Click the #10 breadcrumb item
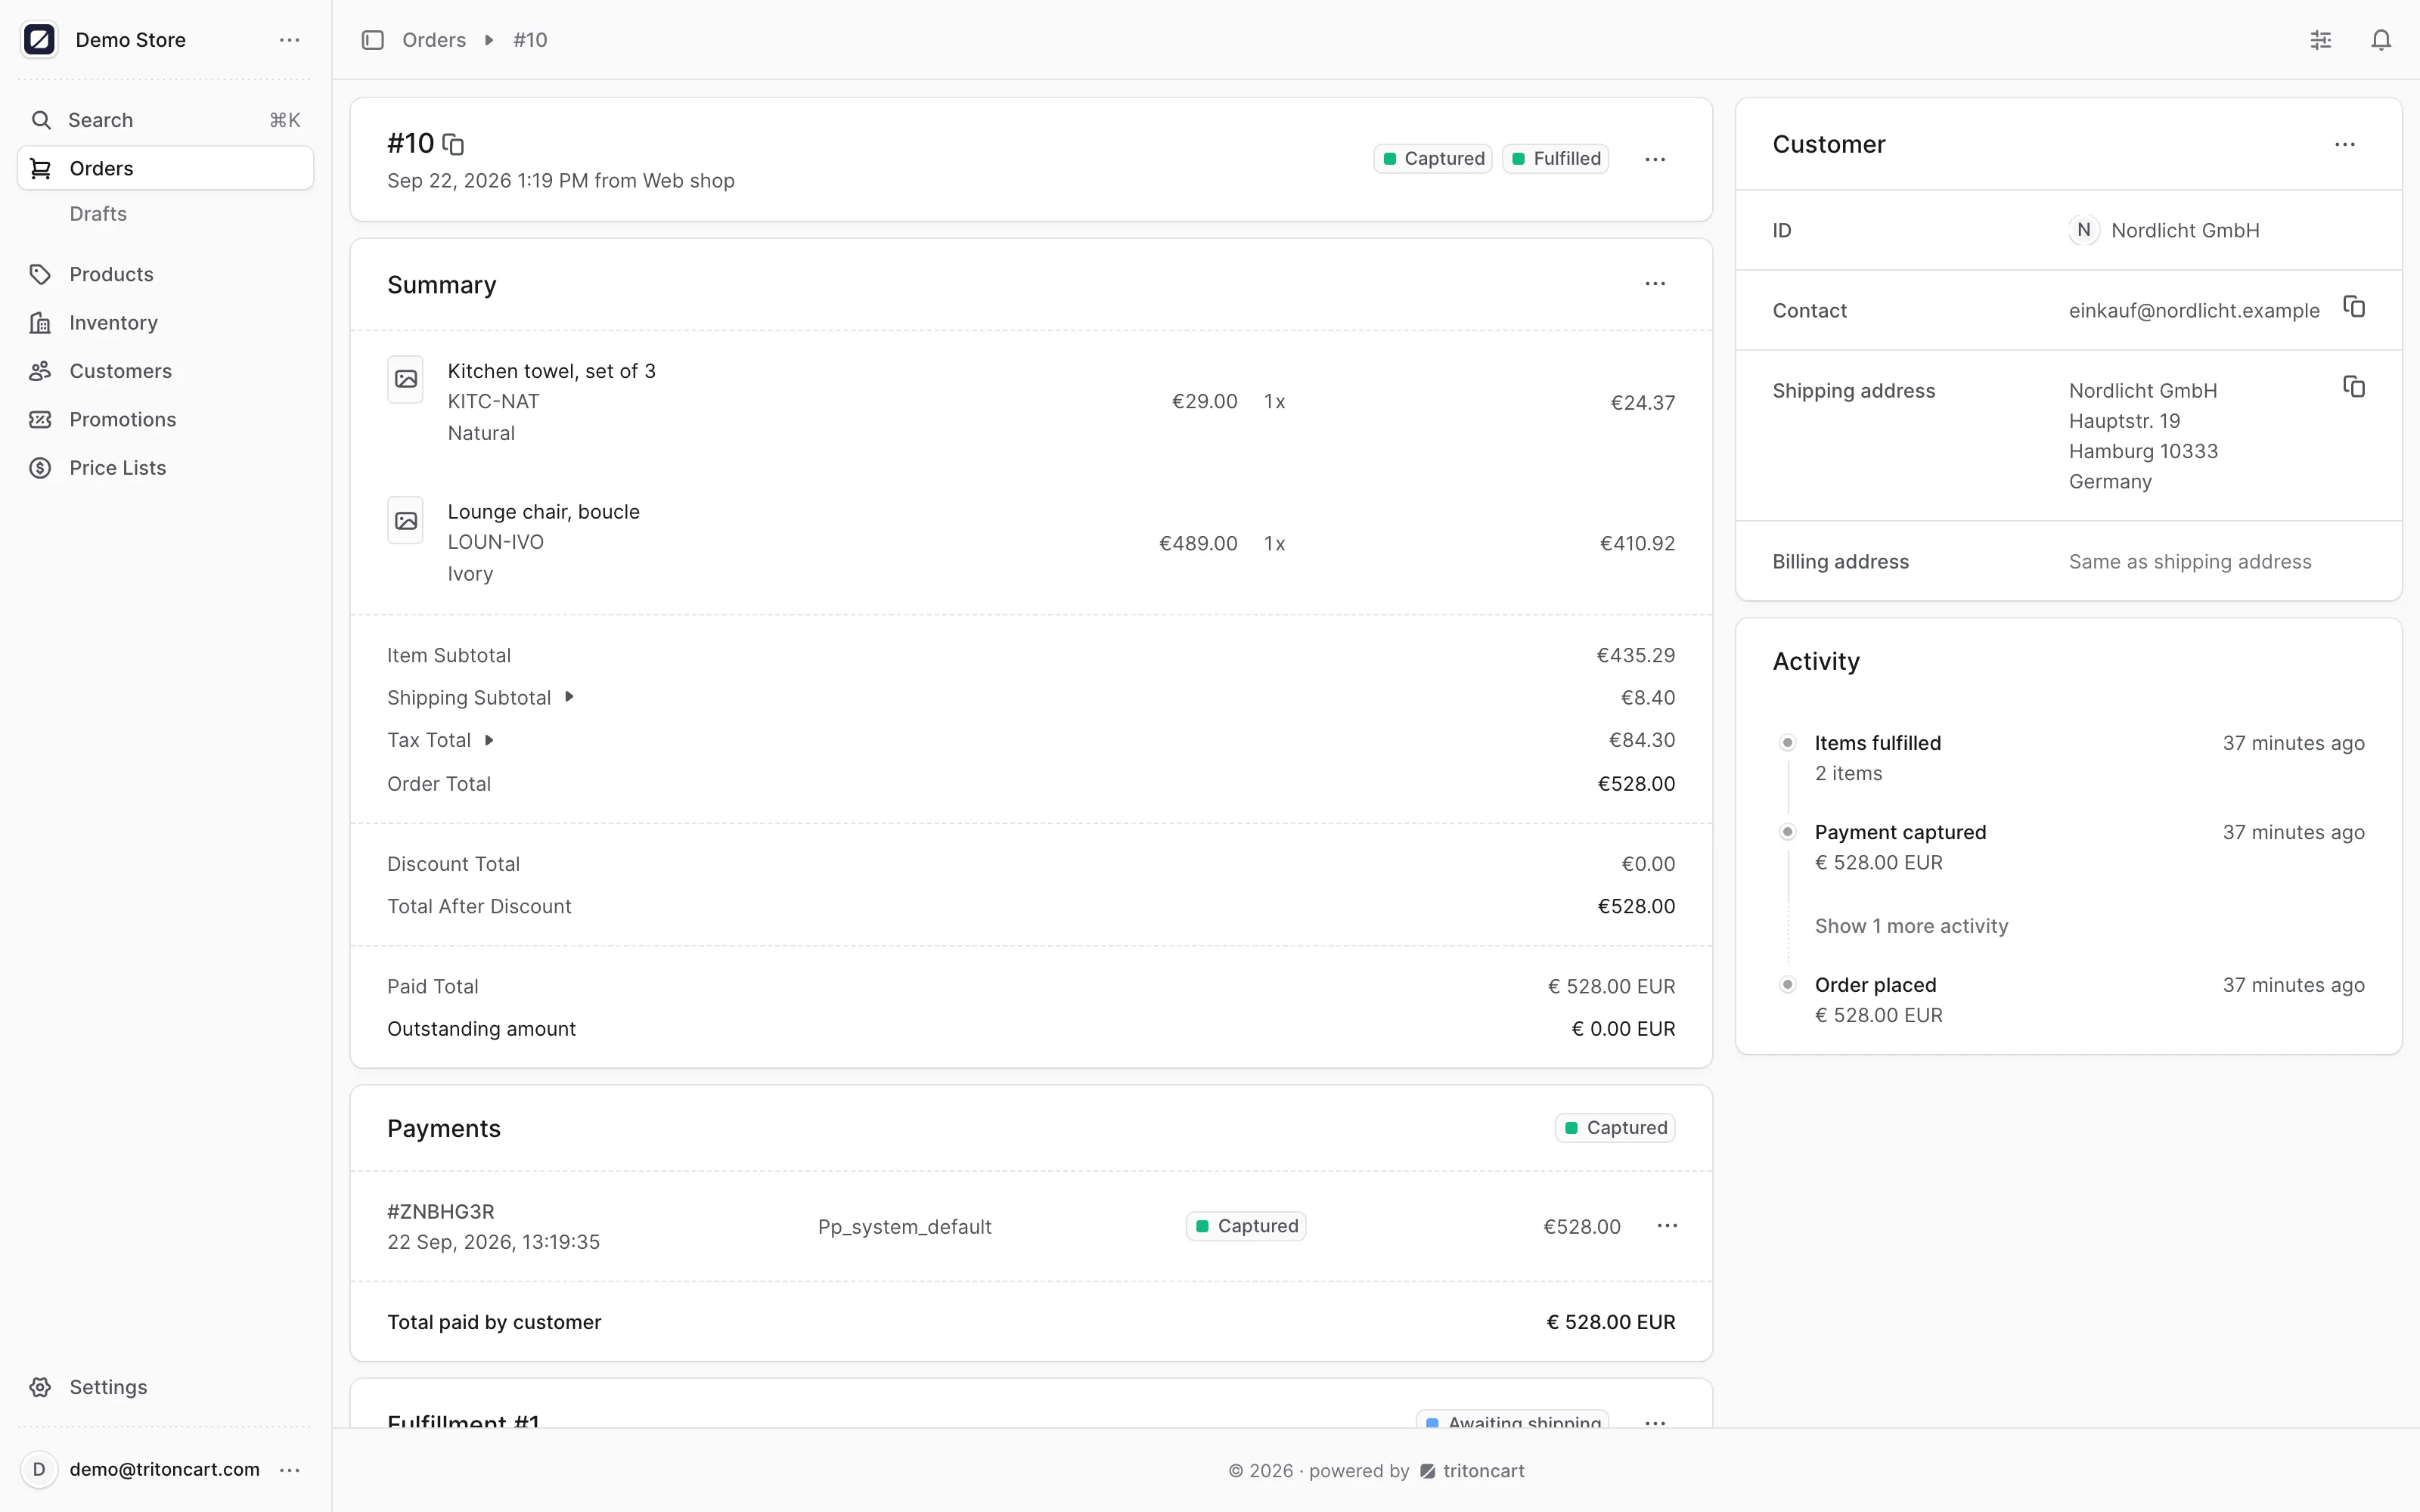The width and height of the screenshot is (2420, 1512). pos(530,40)
